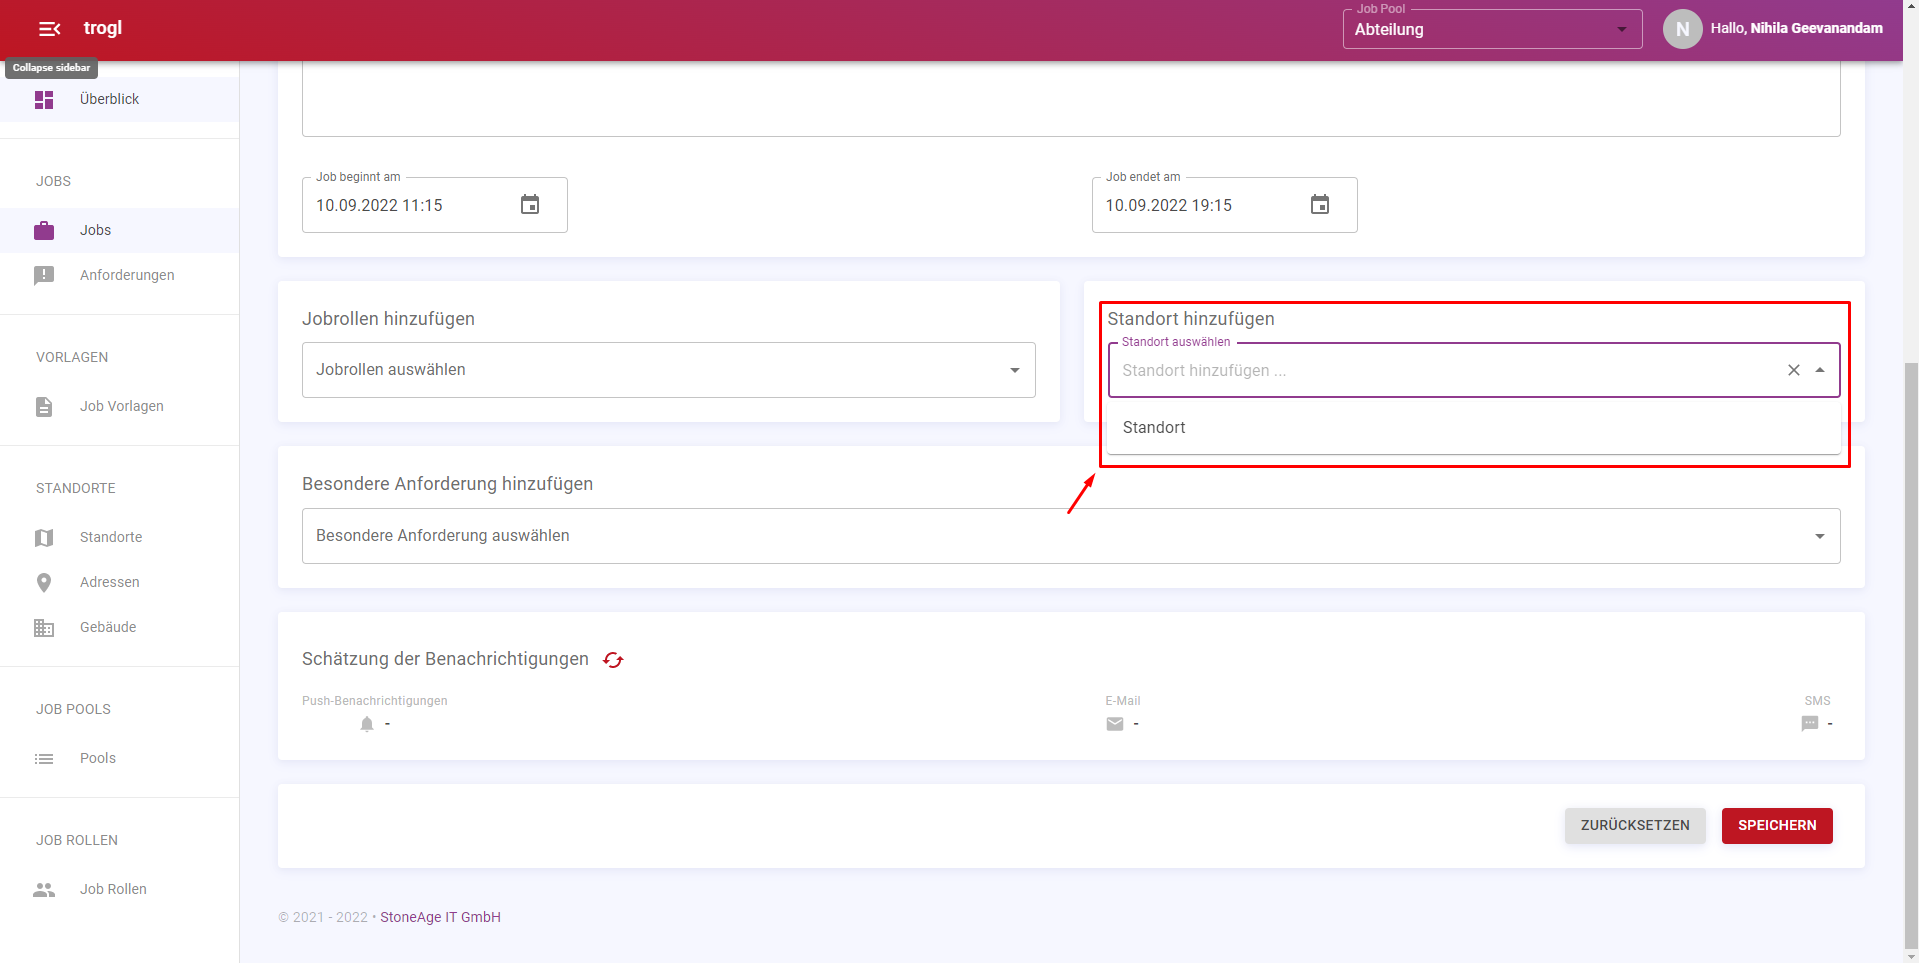Navigate to Pools in the sidebar
The image size is (1919, 963).
(x=97, y=758)
